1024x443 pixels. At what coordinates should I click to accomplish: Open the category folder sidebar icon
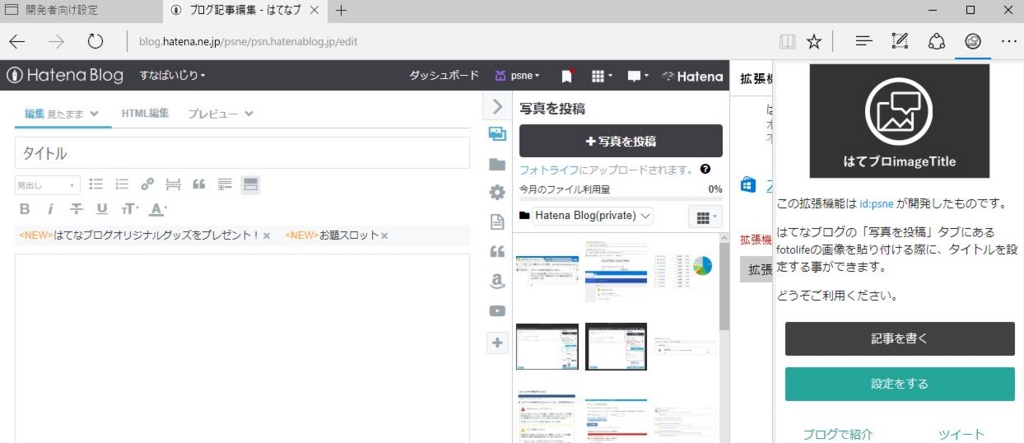click(x=497, y=164)
